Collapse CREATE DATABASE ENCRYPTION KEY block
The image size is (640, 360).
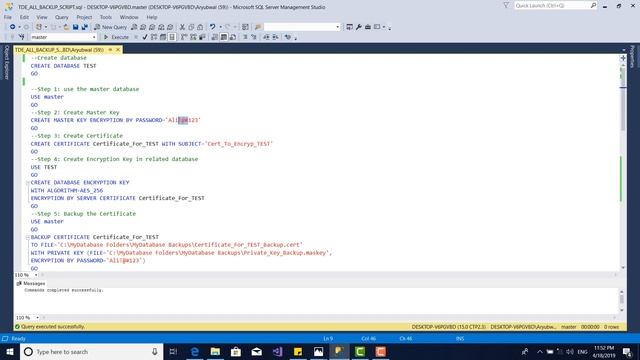(28, 182)
